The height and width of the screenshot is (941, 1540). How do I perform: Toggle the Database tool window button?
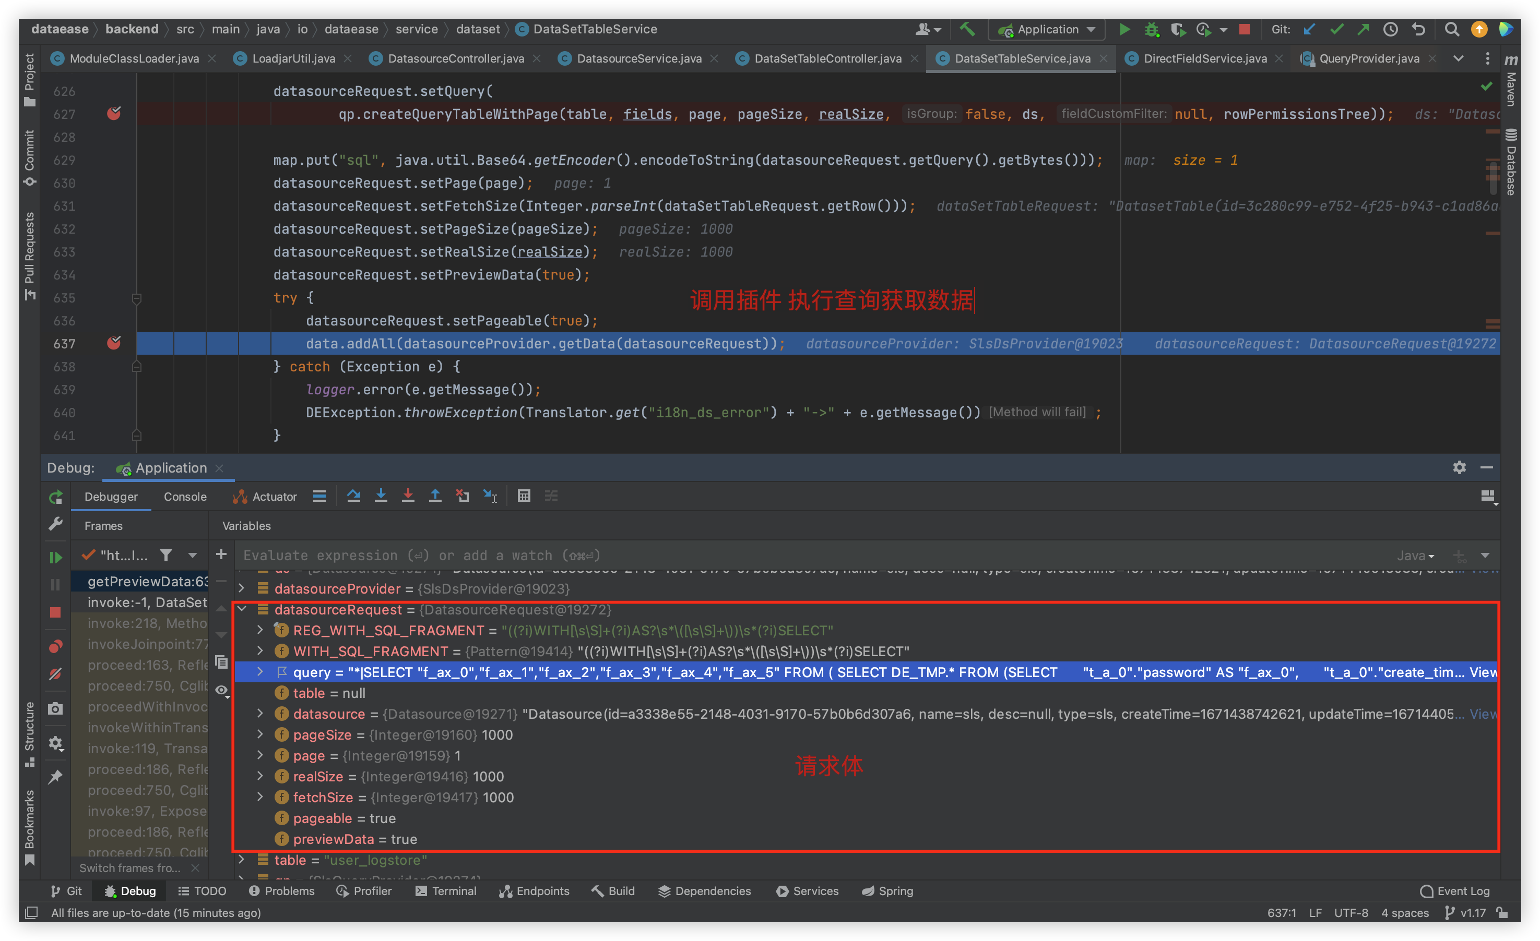click(1510, 162)
